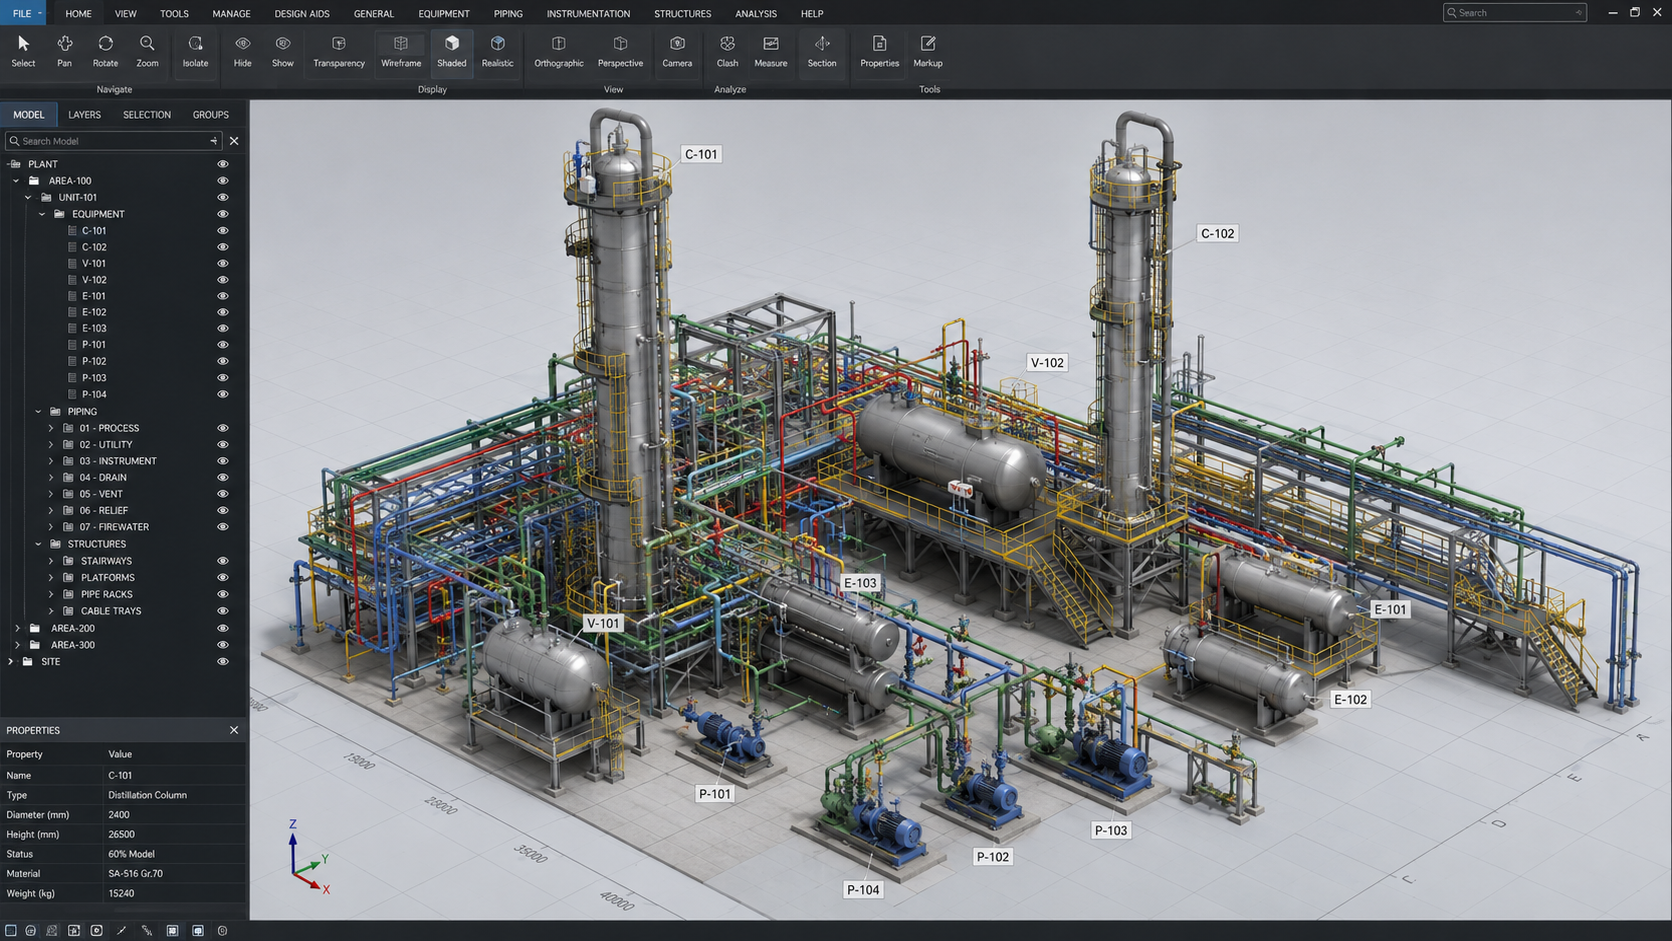The width and height of the screenshot is (1672, 941).
Task: Expand the 06 - RELIEF folder
Action: pos(51,510)
